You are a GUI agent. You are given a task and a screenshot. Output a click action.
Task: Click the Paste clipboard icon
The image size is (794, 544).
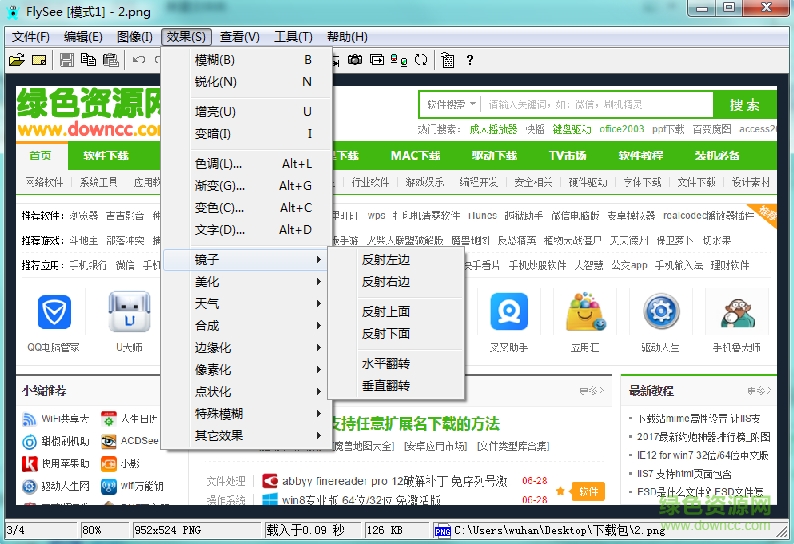[x=110, y=60]
